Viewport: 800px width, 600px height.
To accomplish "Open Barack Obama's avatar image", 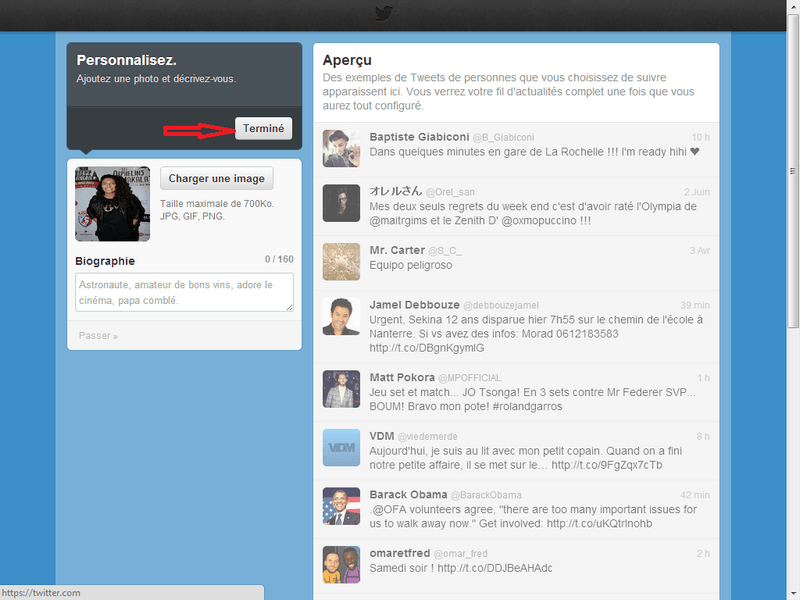I will coord(341,506).
